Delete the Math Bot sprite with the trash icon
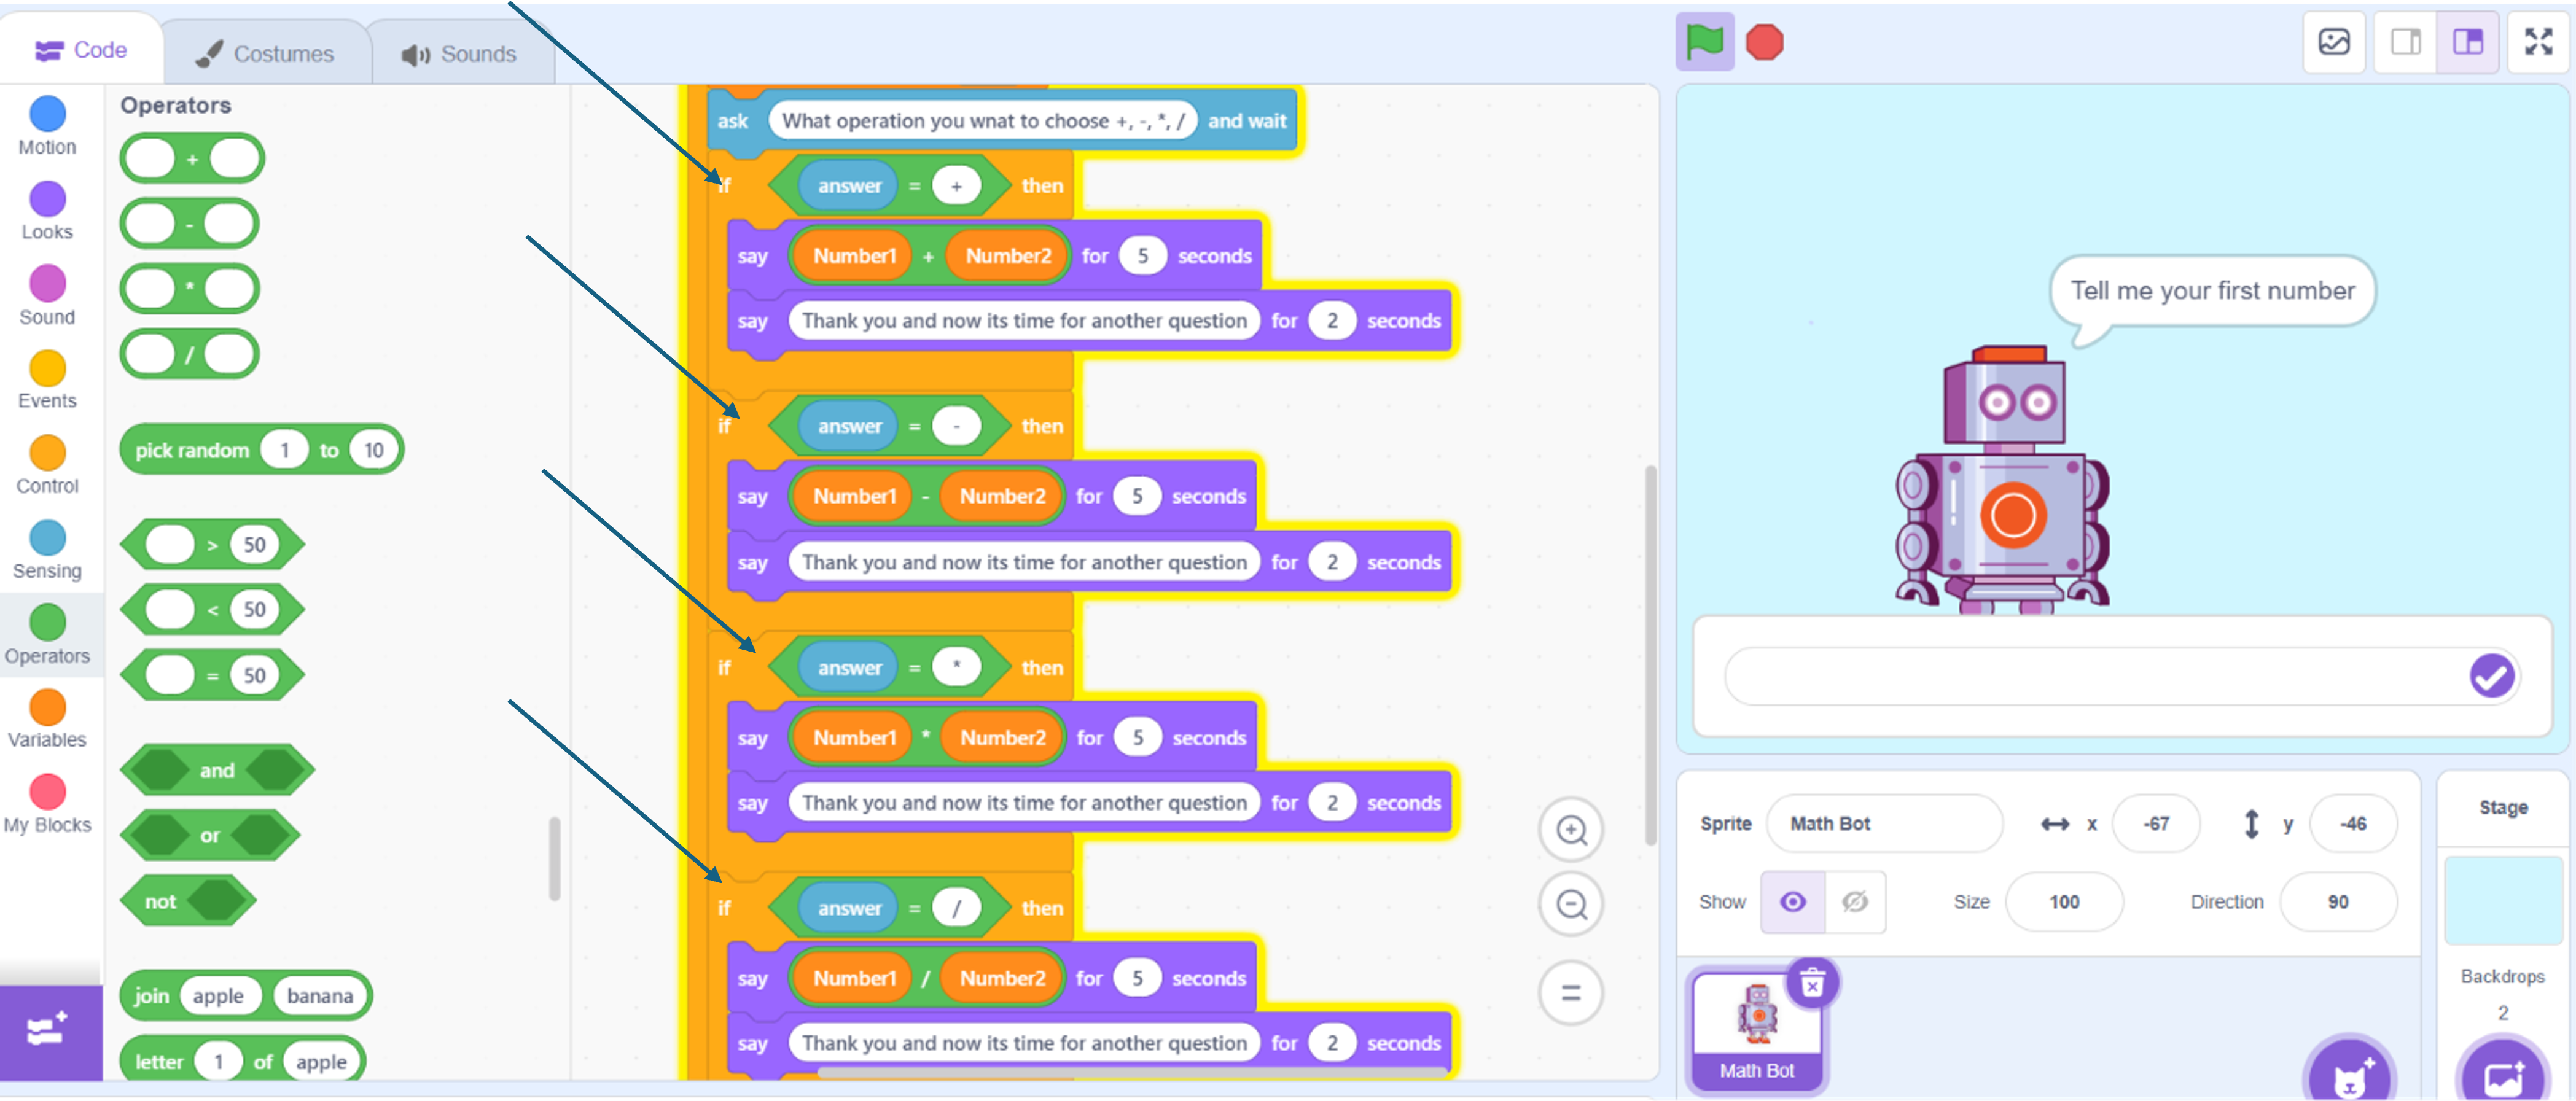2576x1101 pixels. [x=1812, y=984]
